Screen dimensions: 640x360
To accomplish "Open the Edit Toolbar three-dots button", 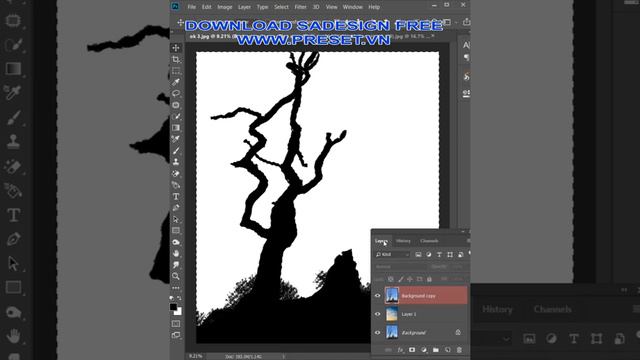I will 176,288.
